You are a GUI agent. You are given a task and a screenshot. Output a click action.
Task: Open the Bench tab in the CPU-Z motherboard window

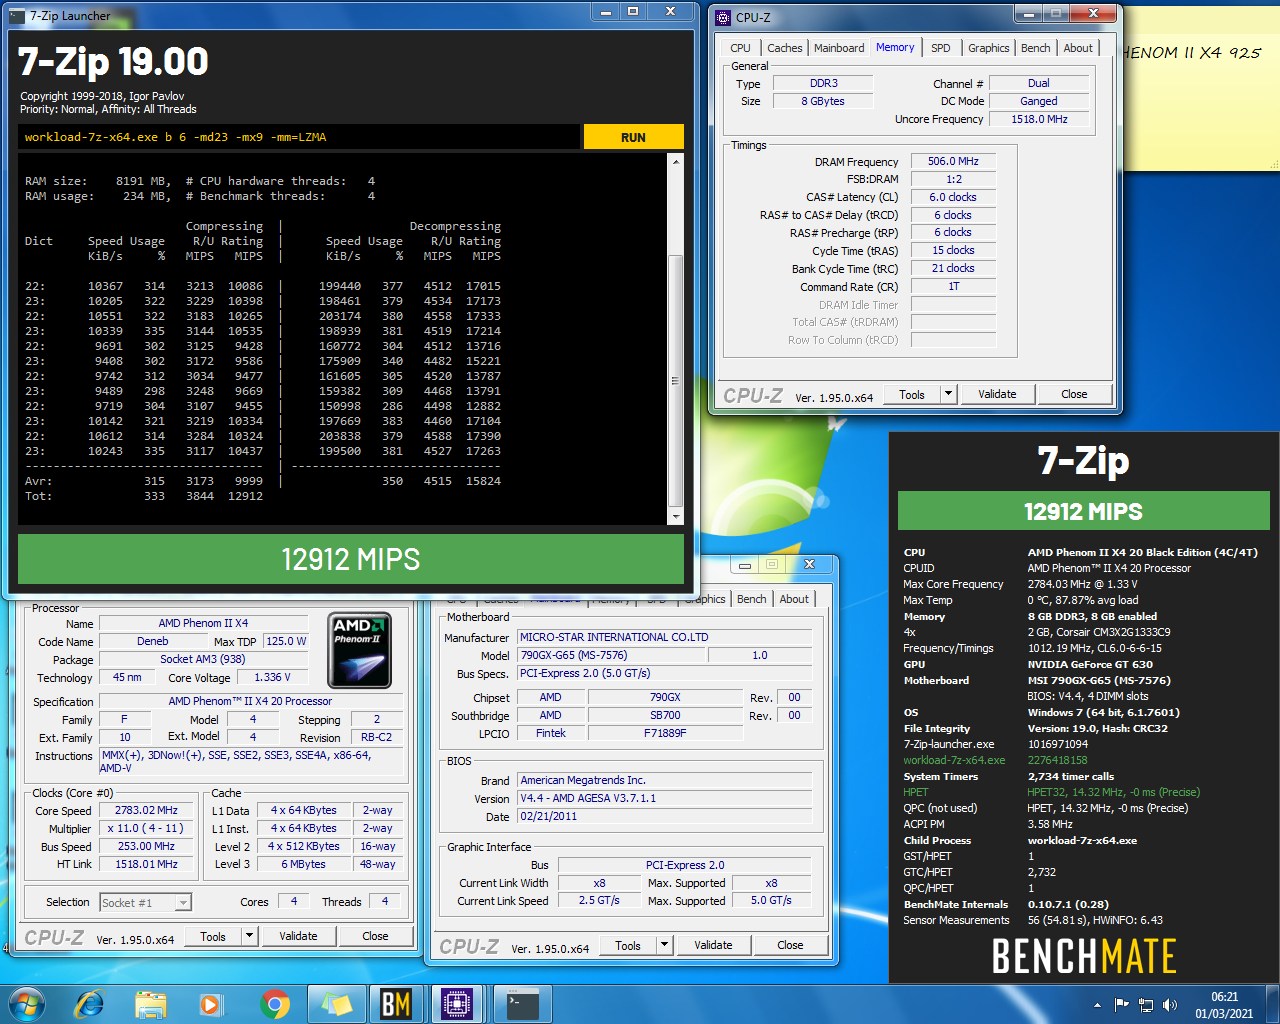click(x=751, y=599)
